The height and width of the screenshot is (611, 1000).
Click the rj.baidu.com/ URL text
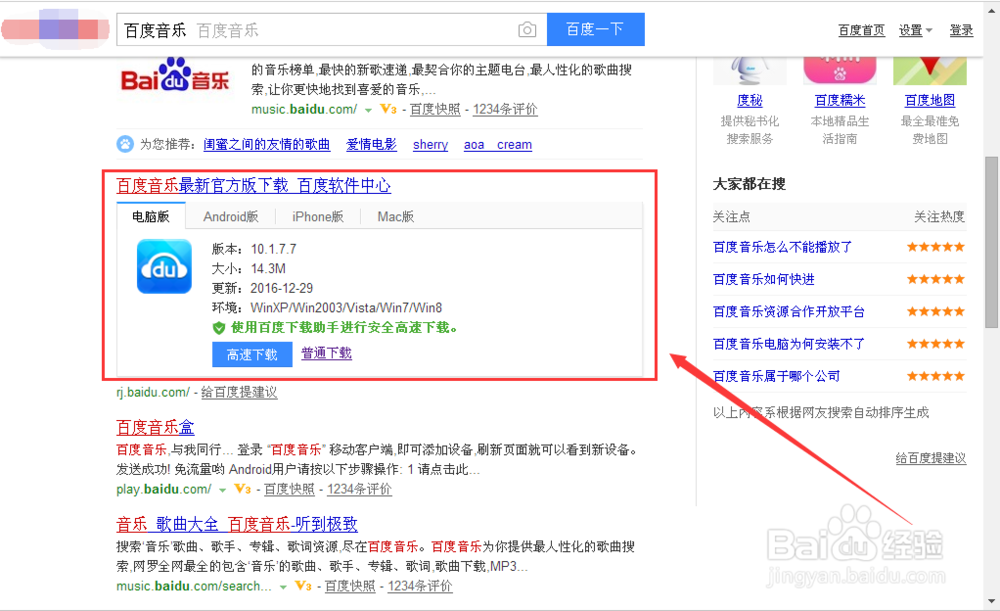pos(152,392)
